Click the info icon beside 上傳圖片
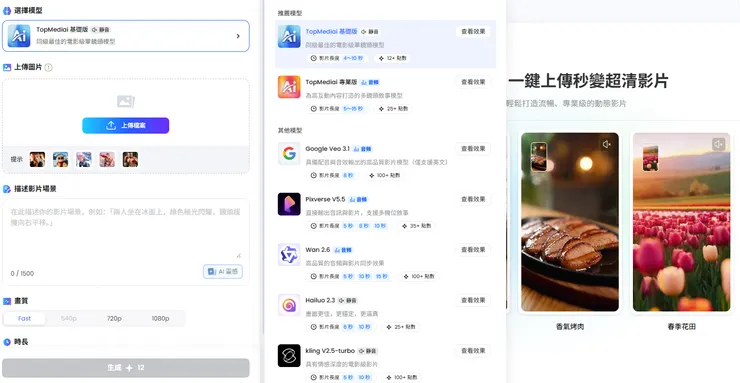The image size is (740, 383). [48, 67]
